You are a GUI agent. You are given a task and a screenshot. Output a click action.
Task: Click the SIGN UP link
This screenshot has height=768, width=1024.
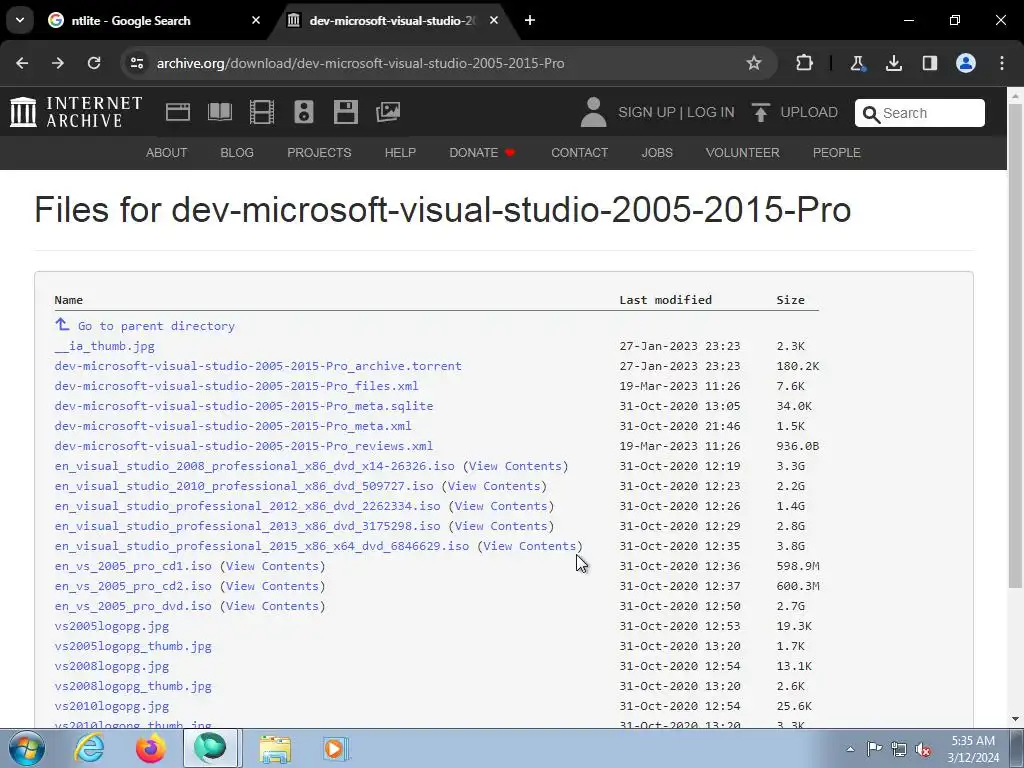pyautogui.click(x=647, y=112)
